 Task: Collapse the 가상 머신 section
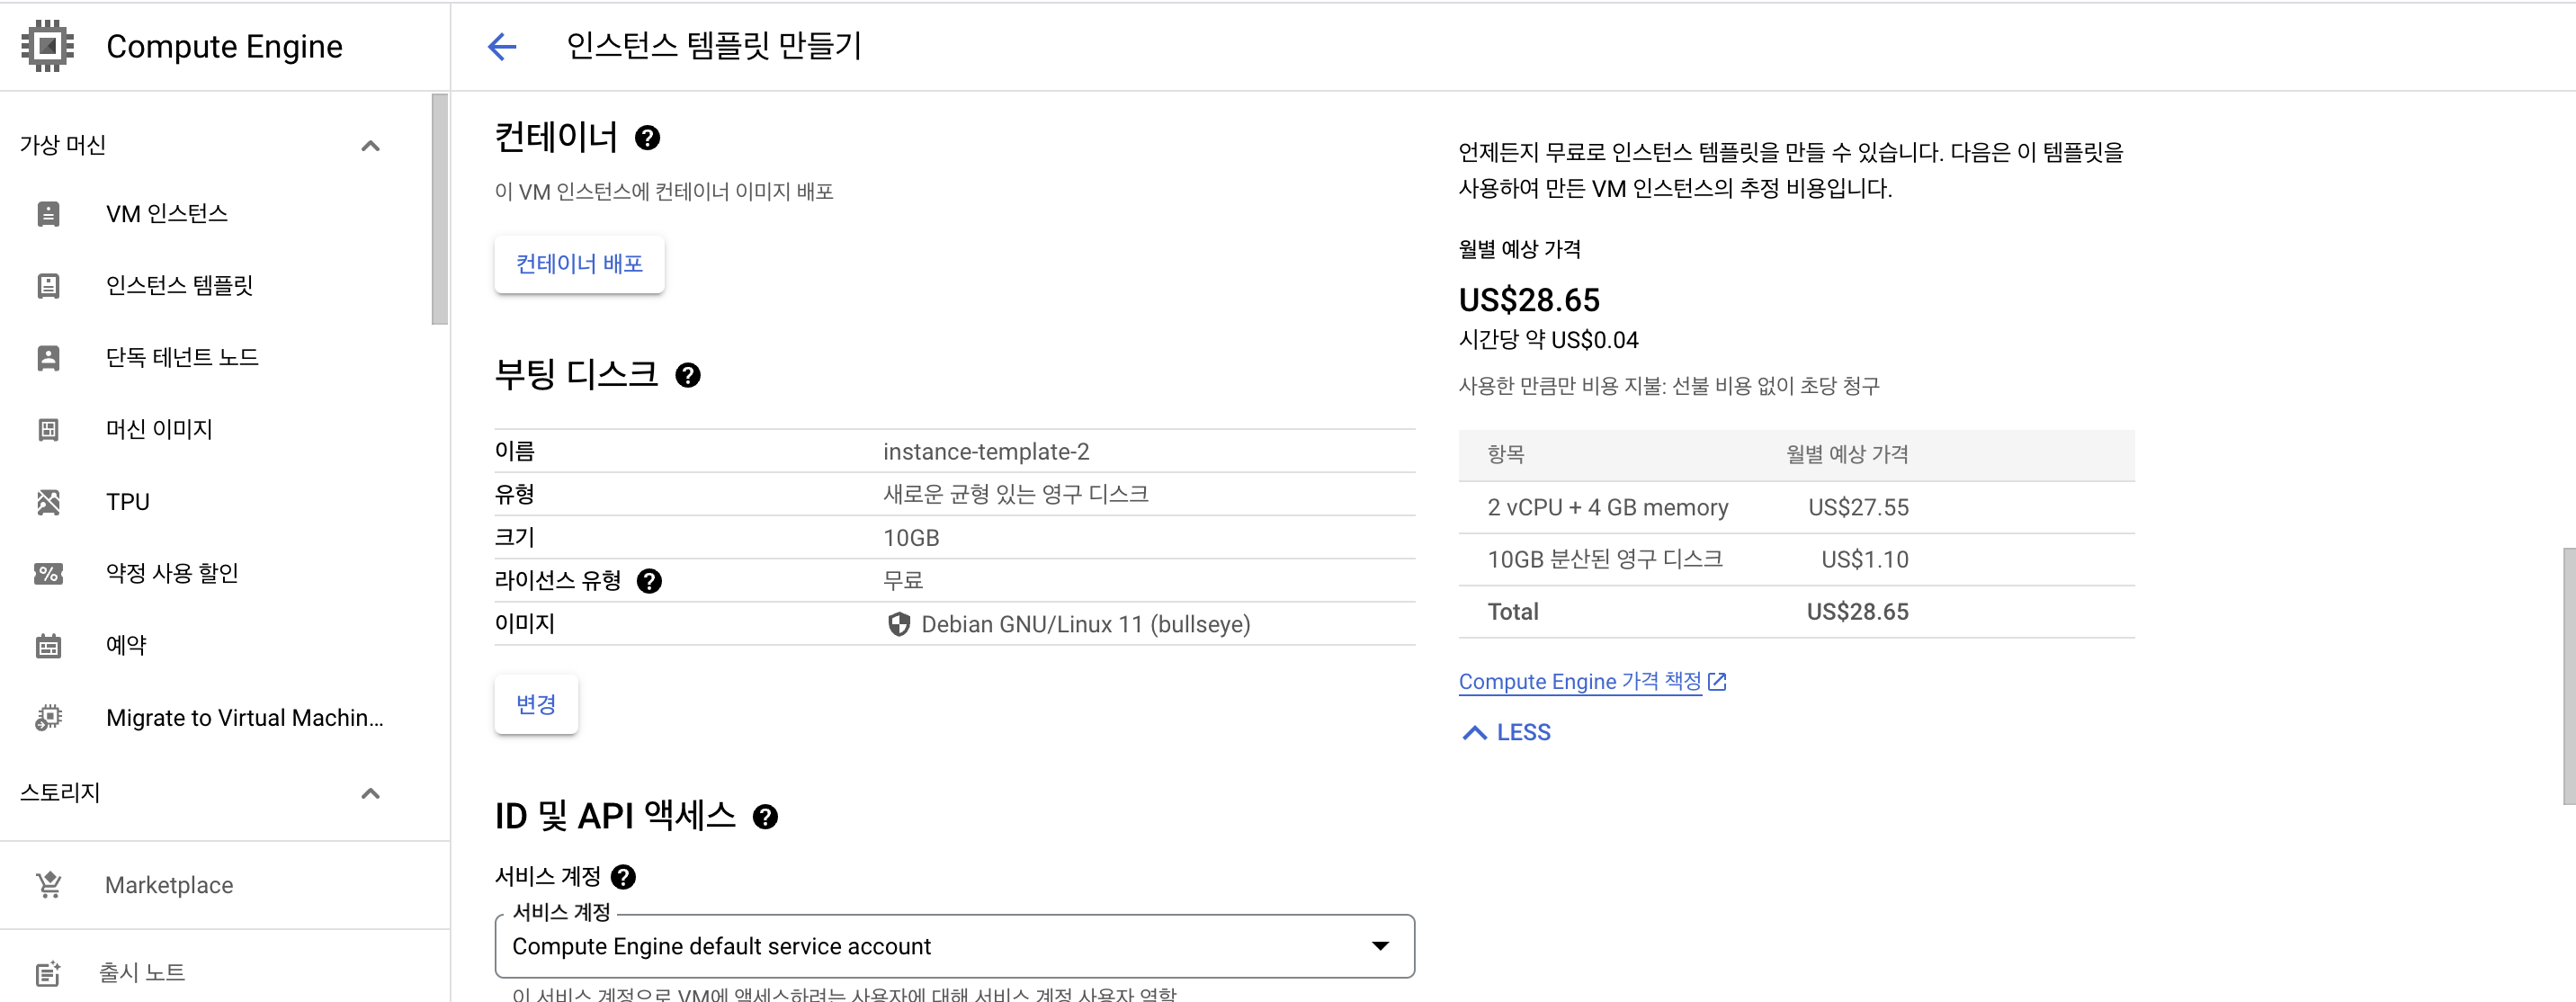pyautogui.click(x=370, y=146)
